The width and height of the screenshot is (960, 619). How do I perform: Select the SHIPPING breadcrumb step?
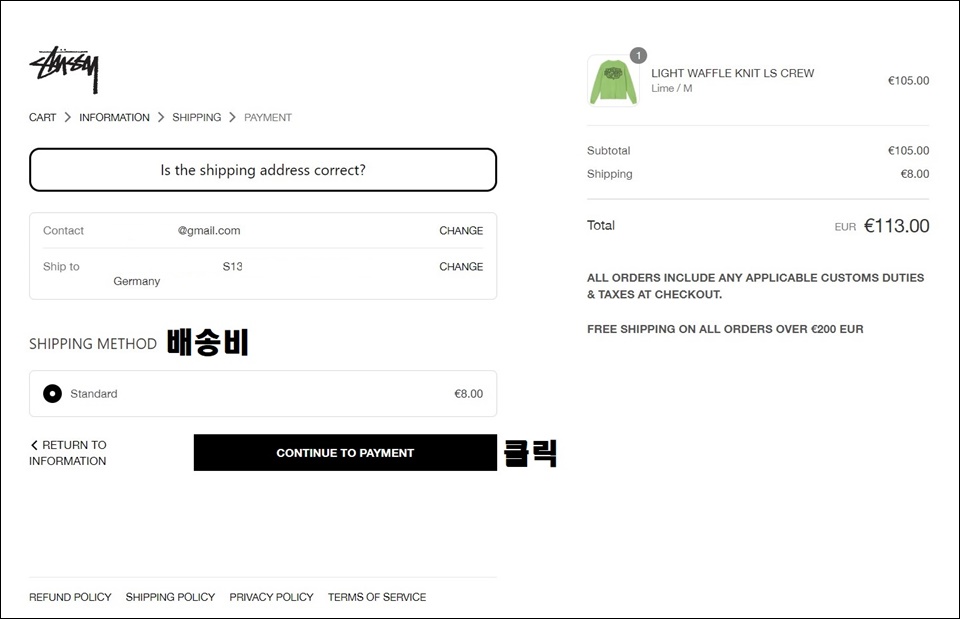pyautogui.click(x=197, y=117)
